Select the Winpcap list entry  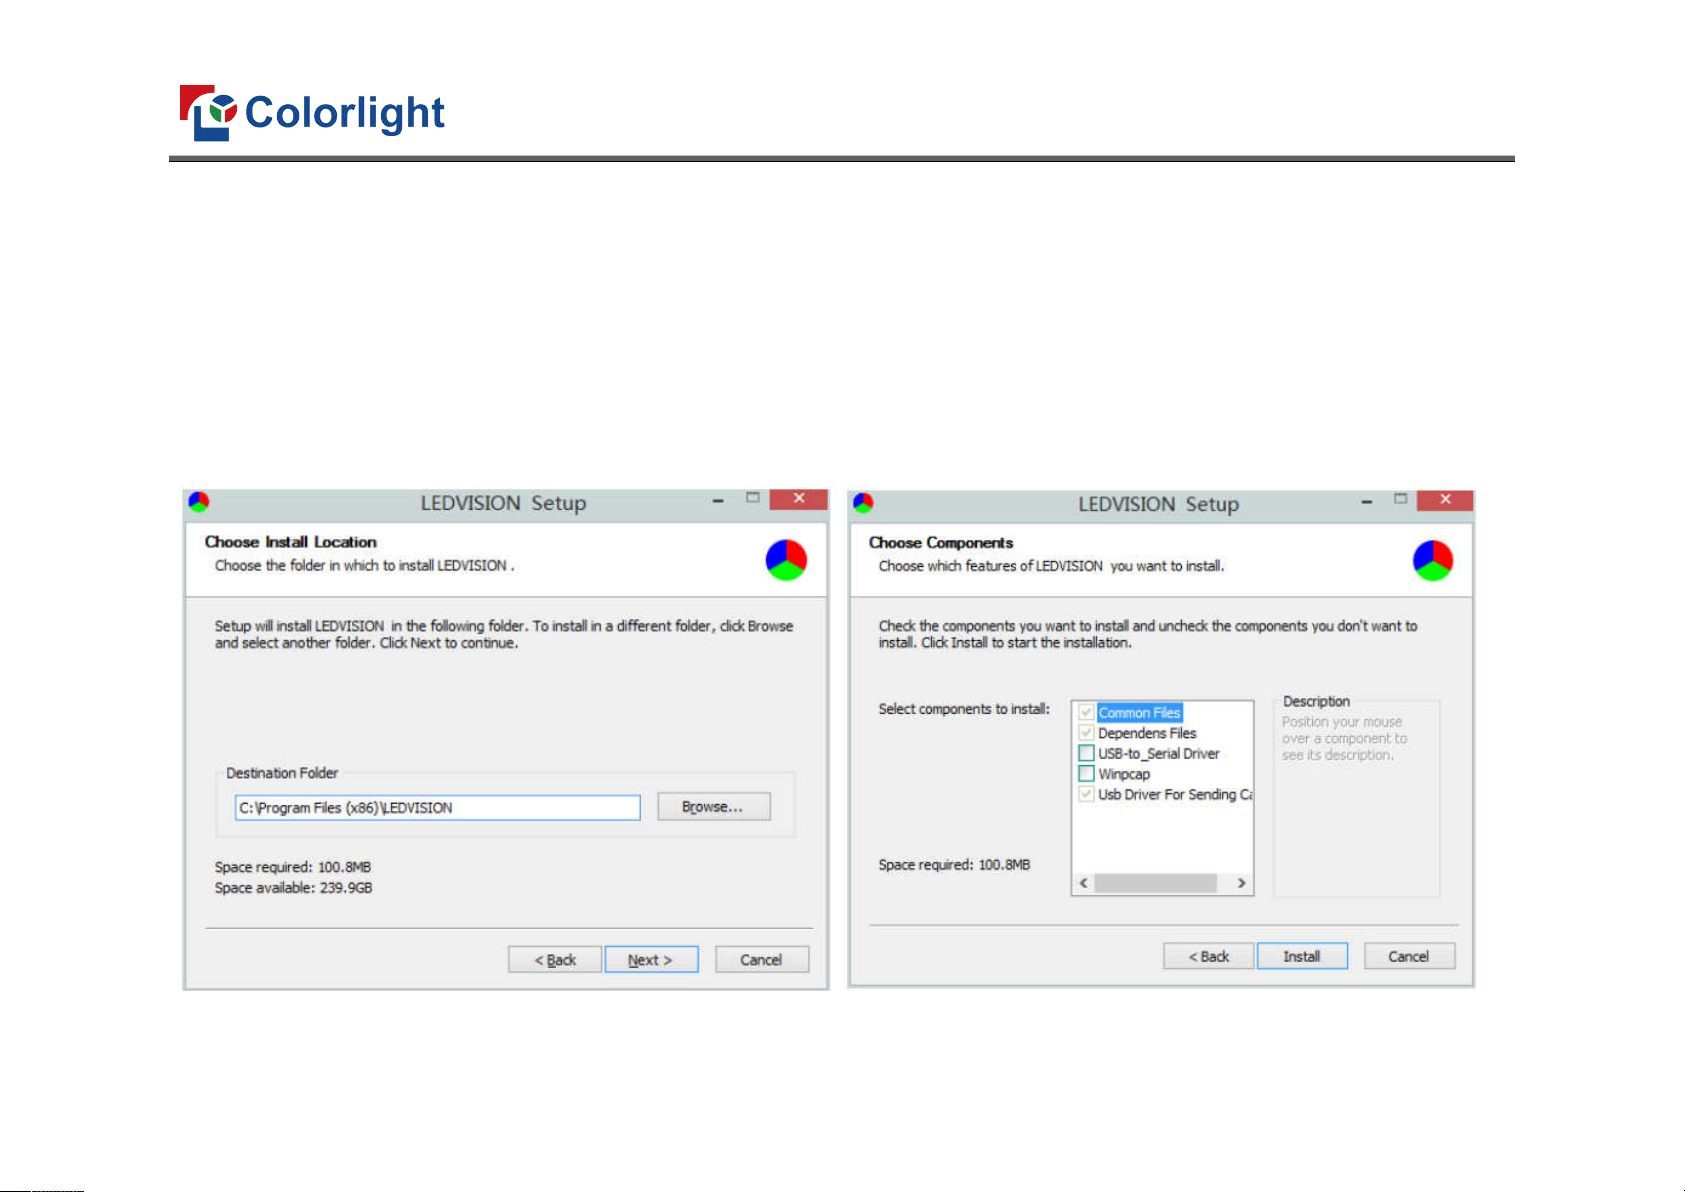(x=1124, y=774)
